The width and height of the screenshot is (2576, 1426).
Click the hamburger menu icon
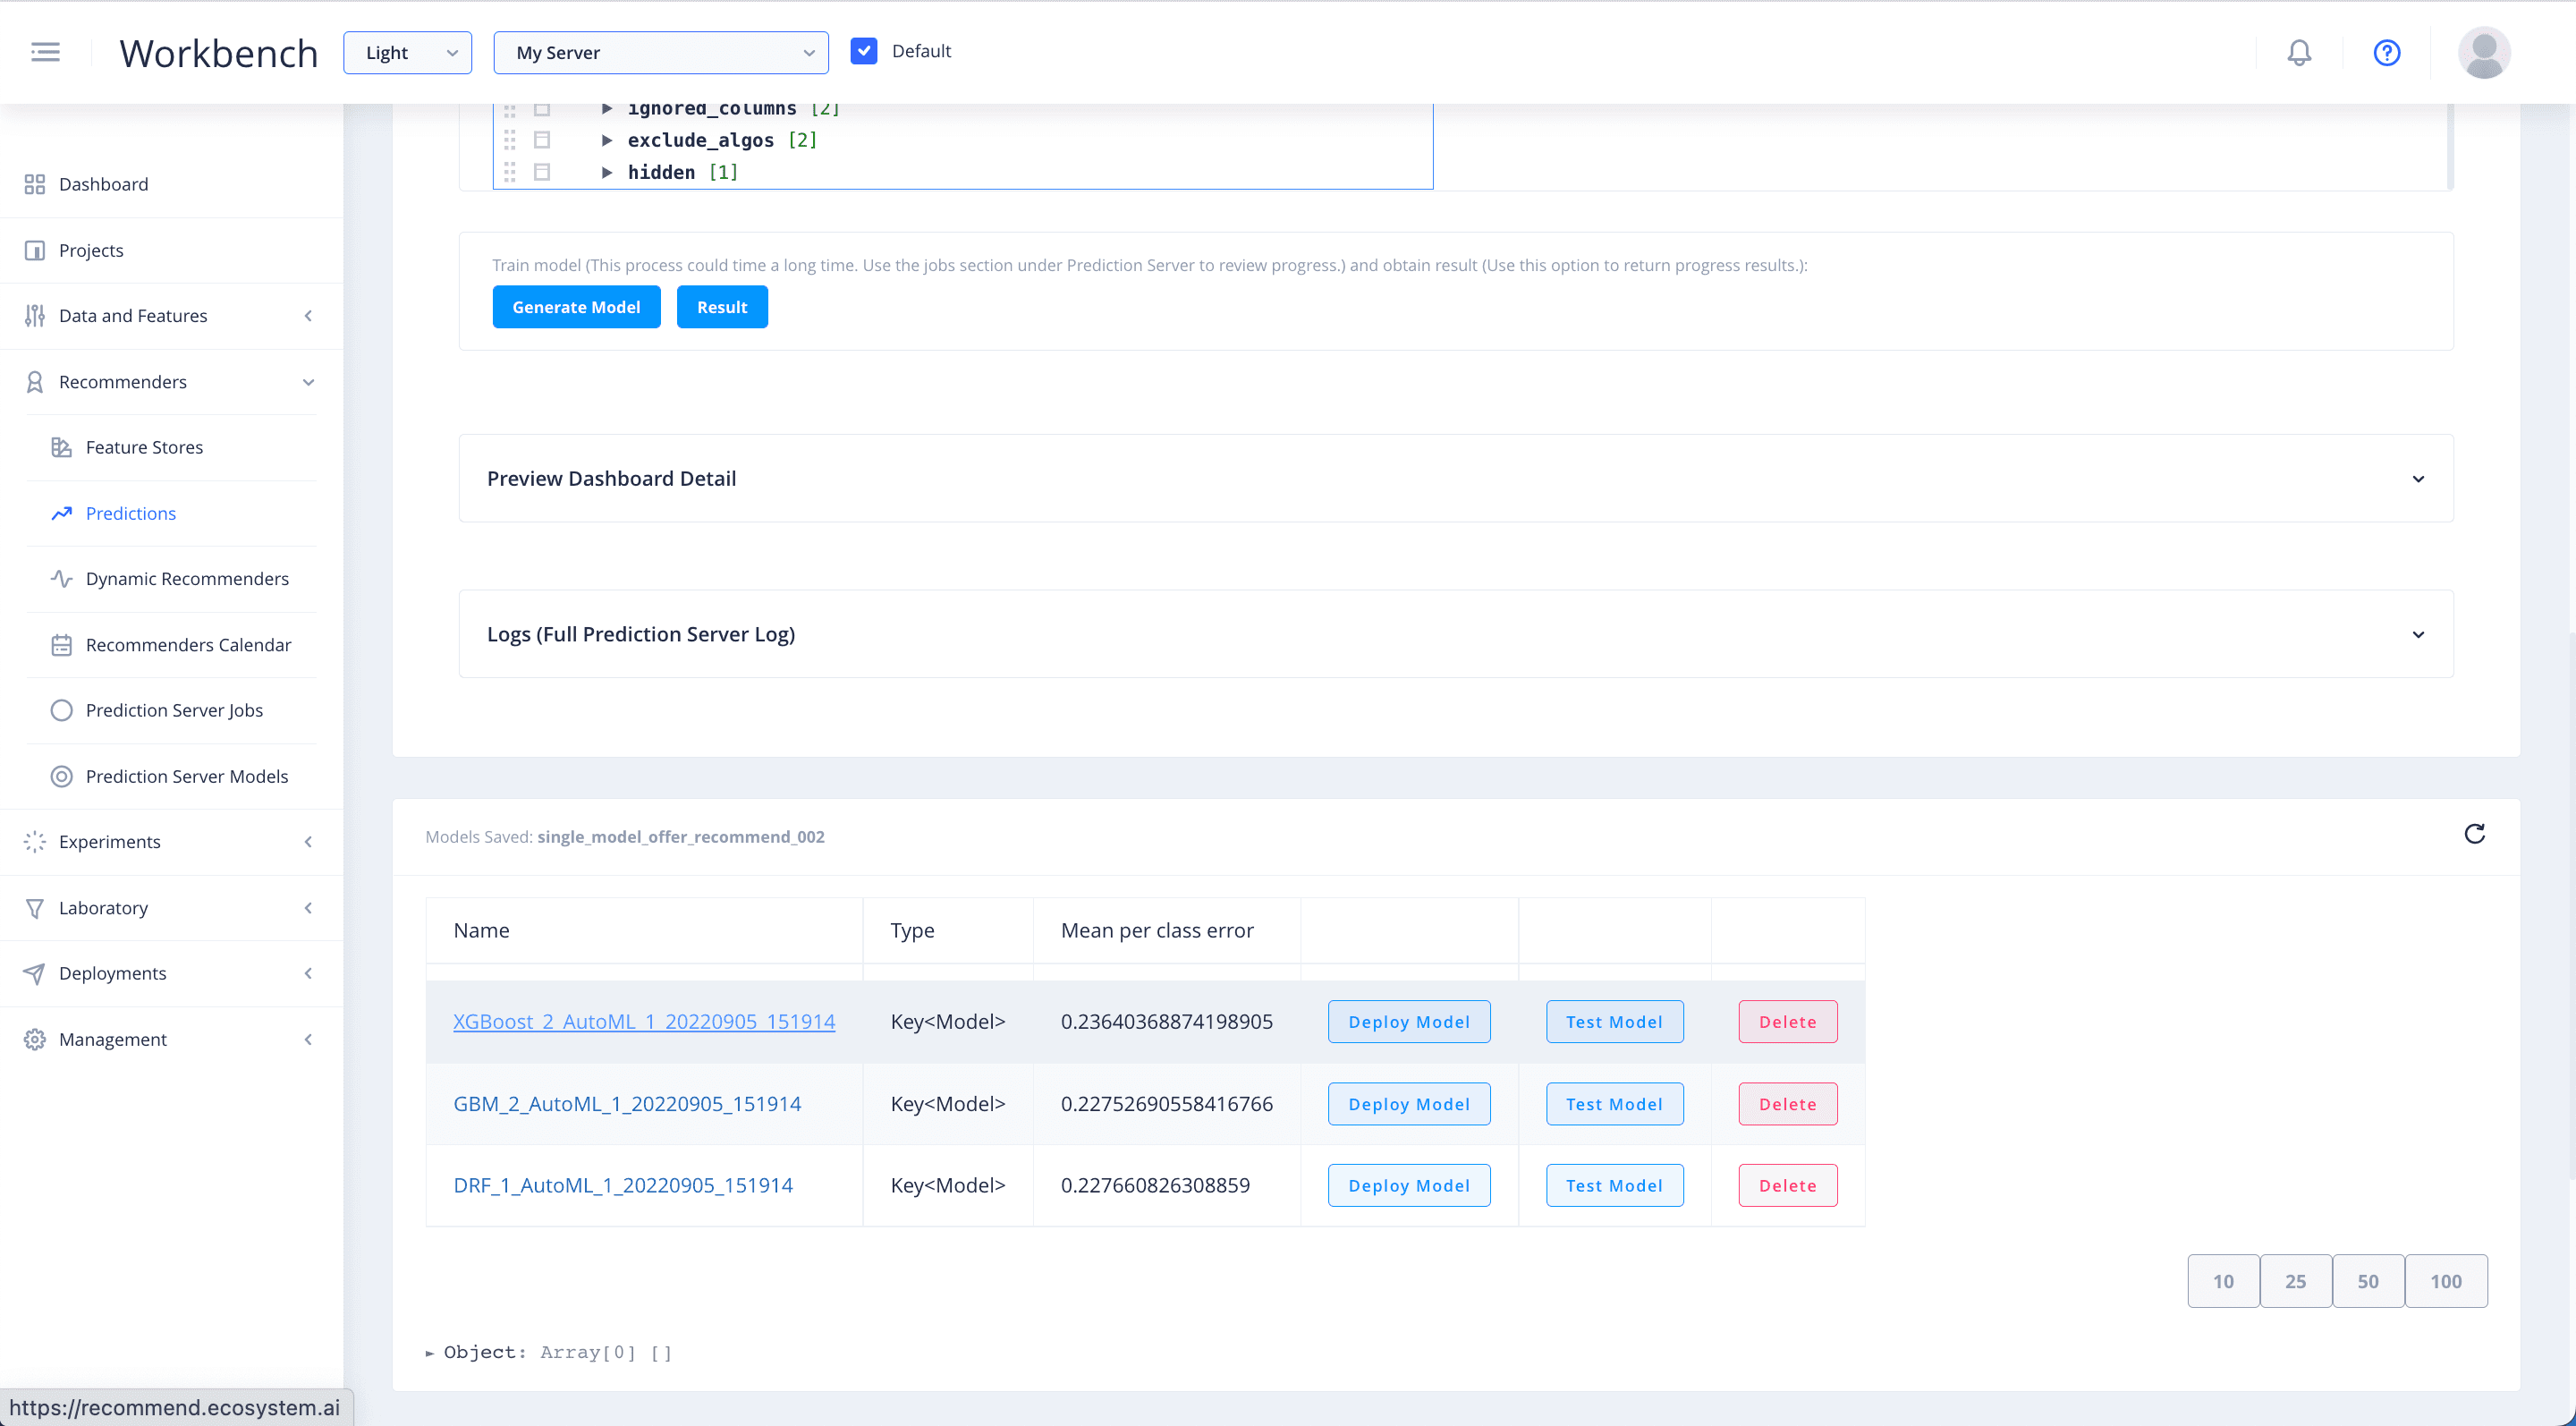[45, 52]
